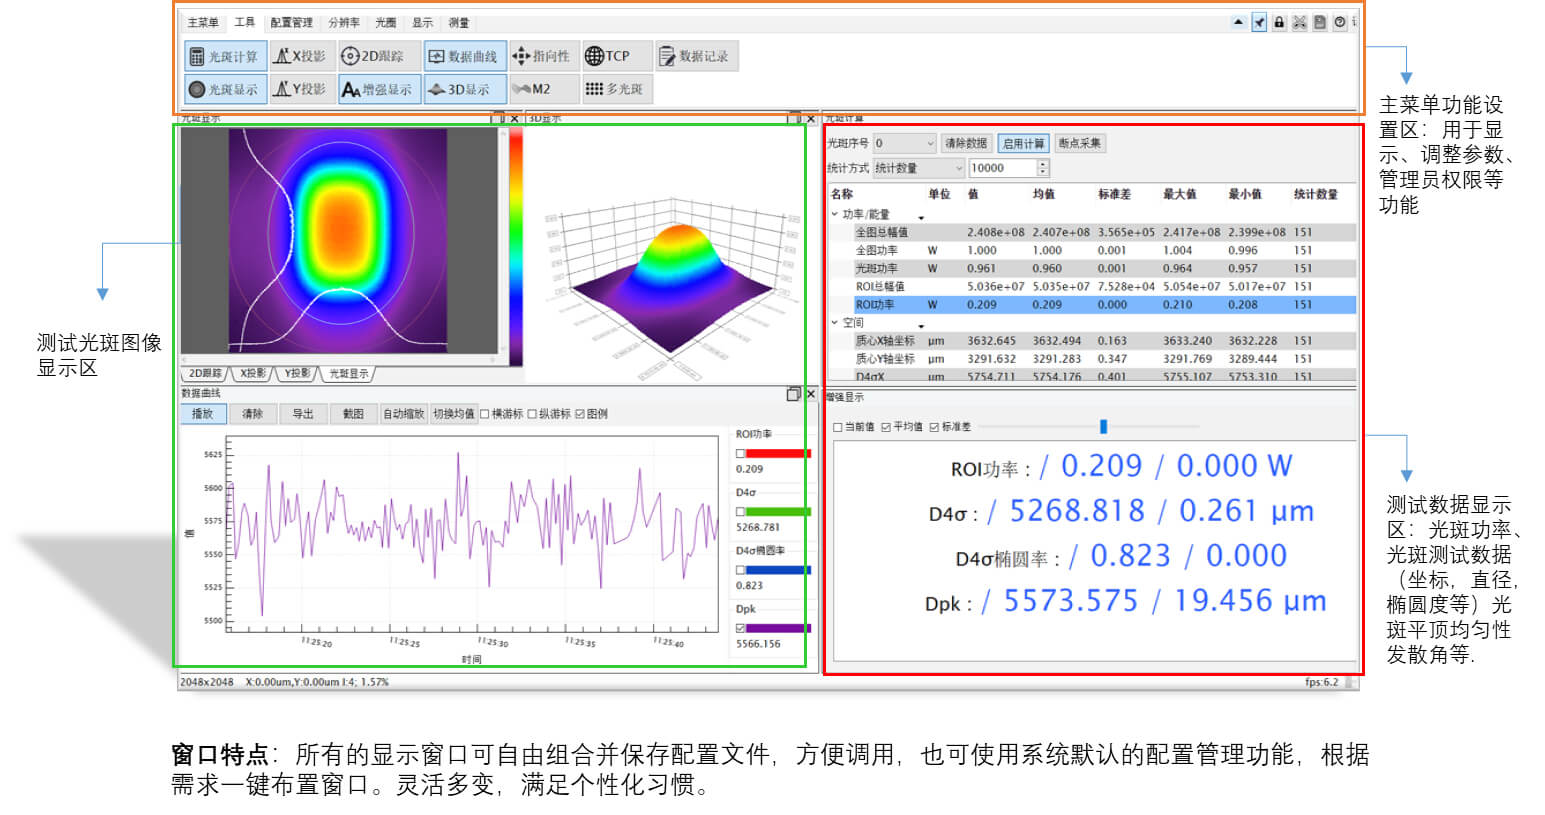Open the 统计方式 statistics mode dropdown
1545x815 pixels.
pos(918,168)
